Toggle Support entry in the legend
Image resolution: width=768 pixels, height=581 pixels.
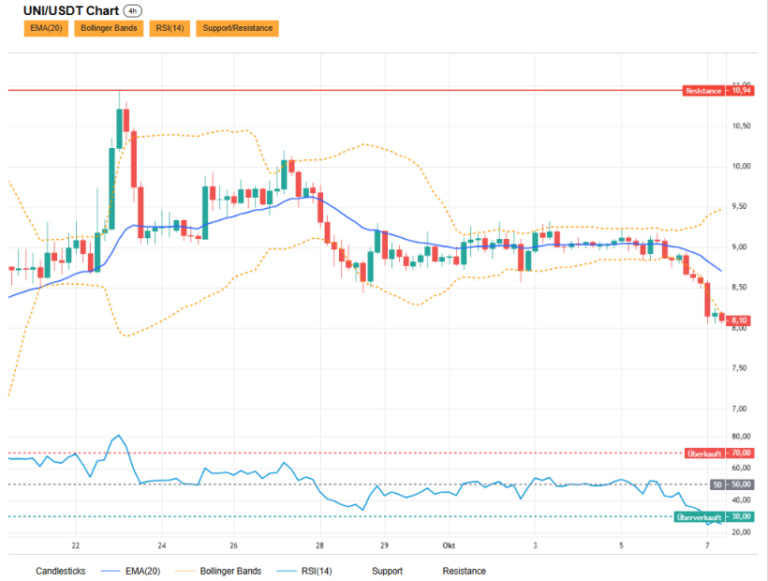[x=387, y=571]
